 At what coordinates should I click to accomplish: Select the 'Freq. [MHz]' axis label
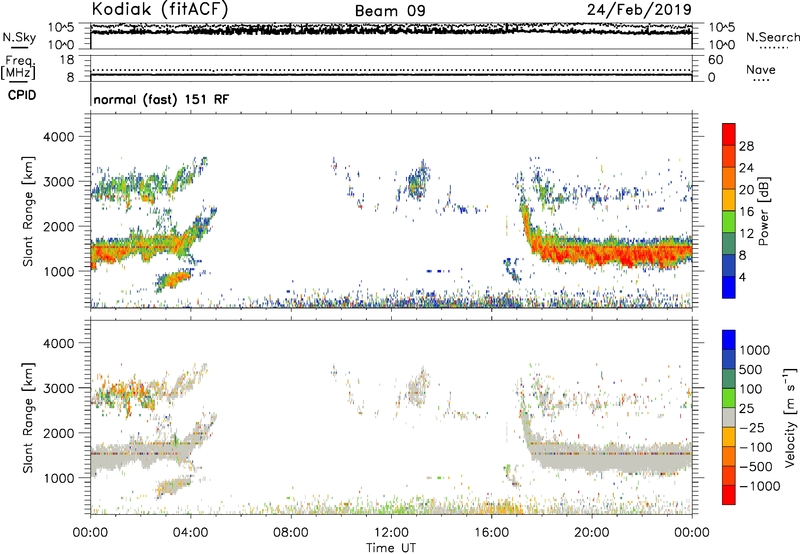point(19,67)
